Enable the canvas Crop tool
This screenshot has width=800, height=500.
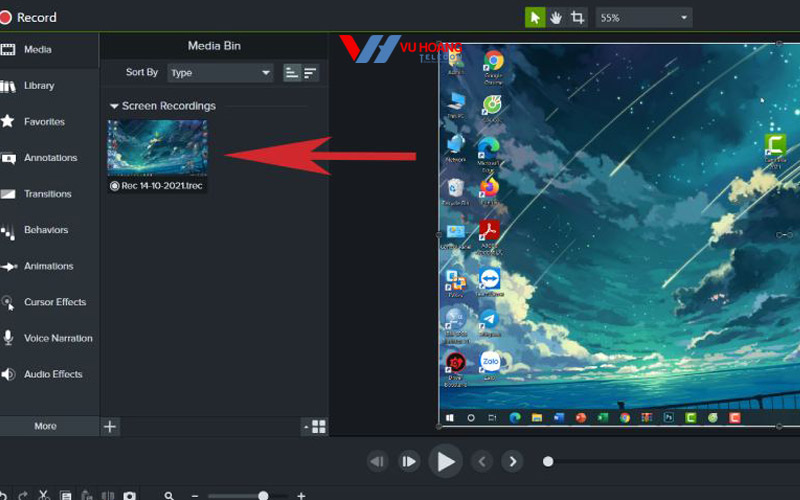pyautogui.click(x=577, y=18)
